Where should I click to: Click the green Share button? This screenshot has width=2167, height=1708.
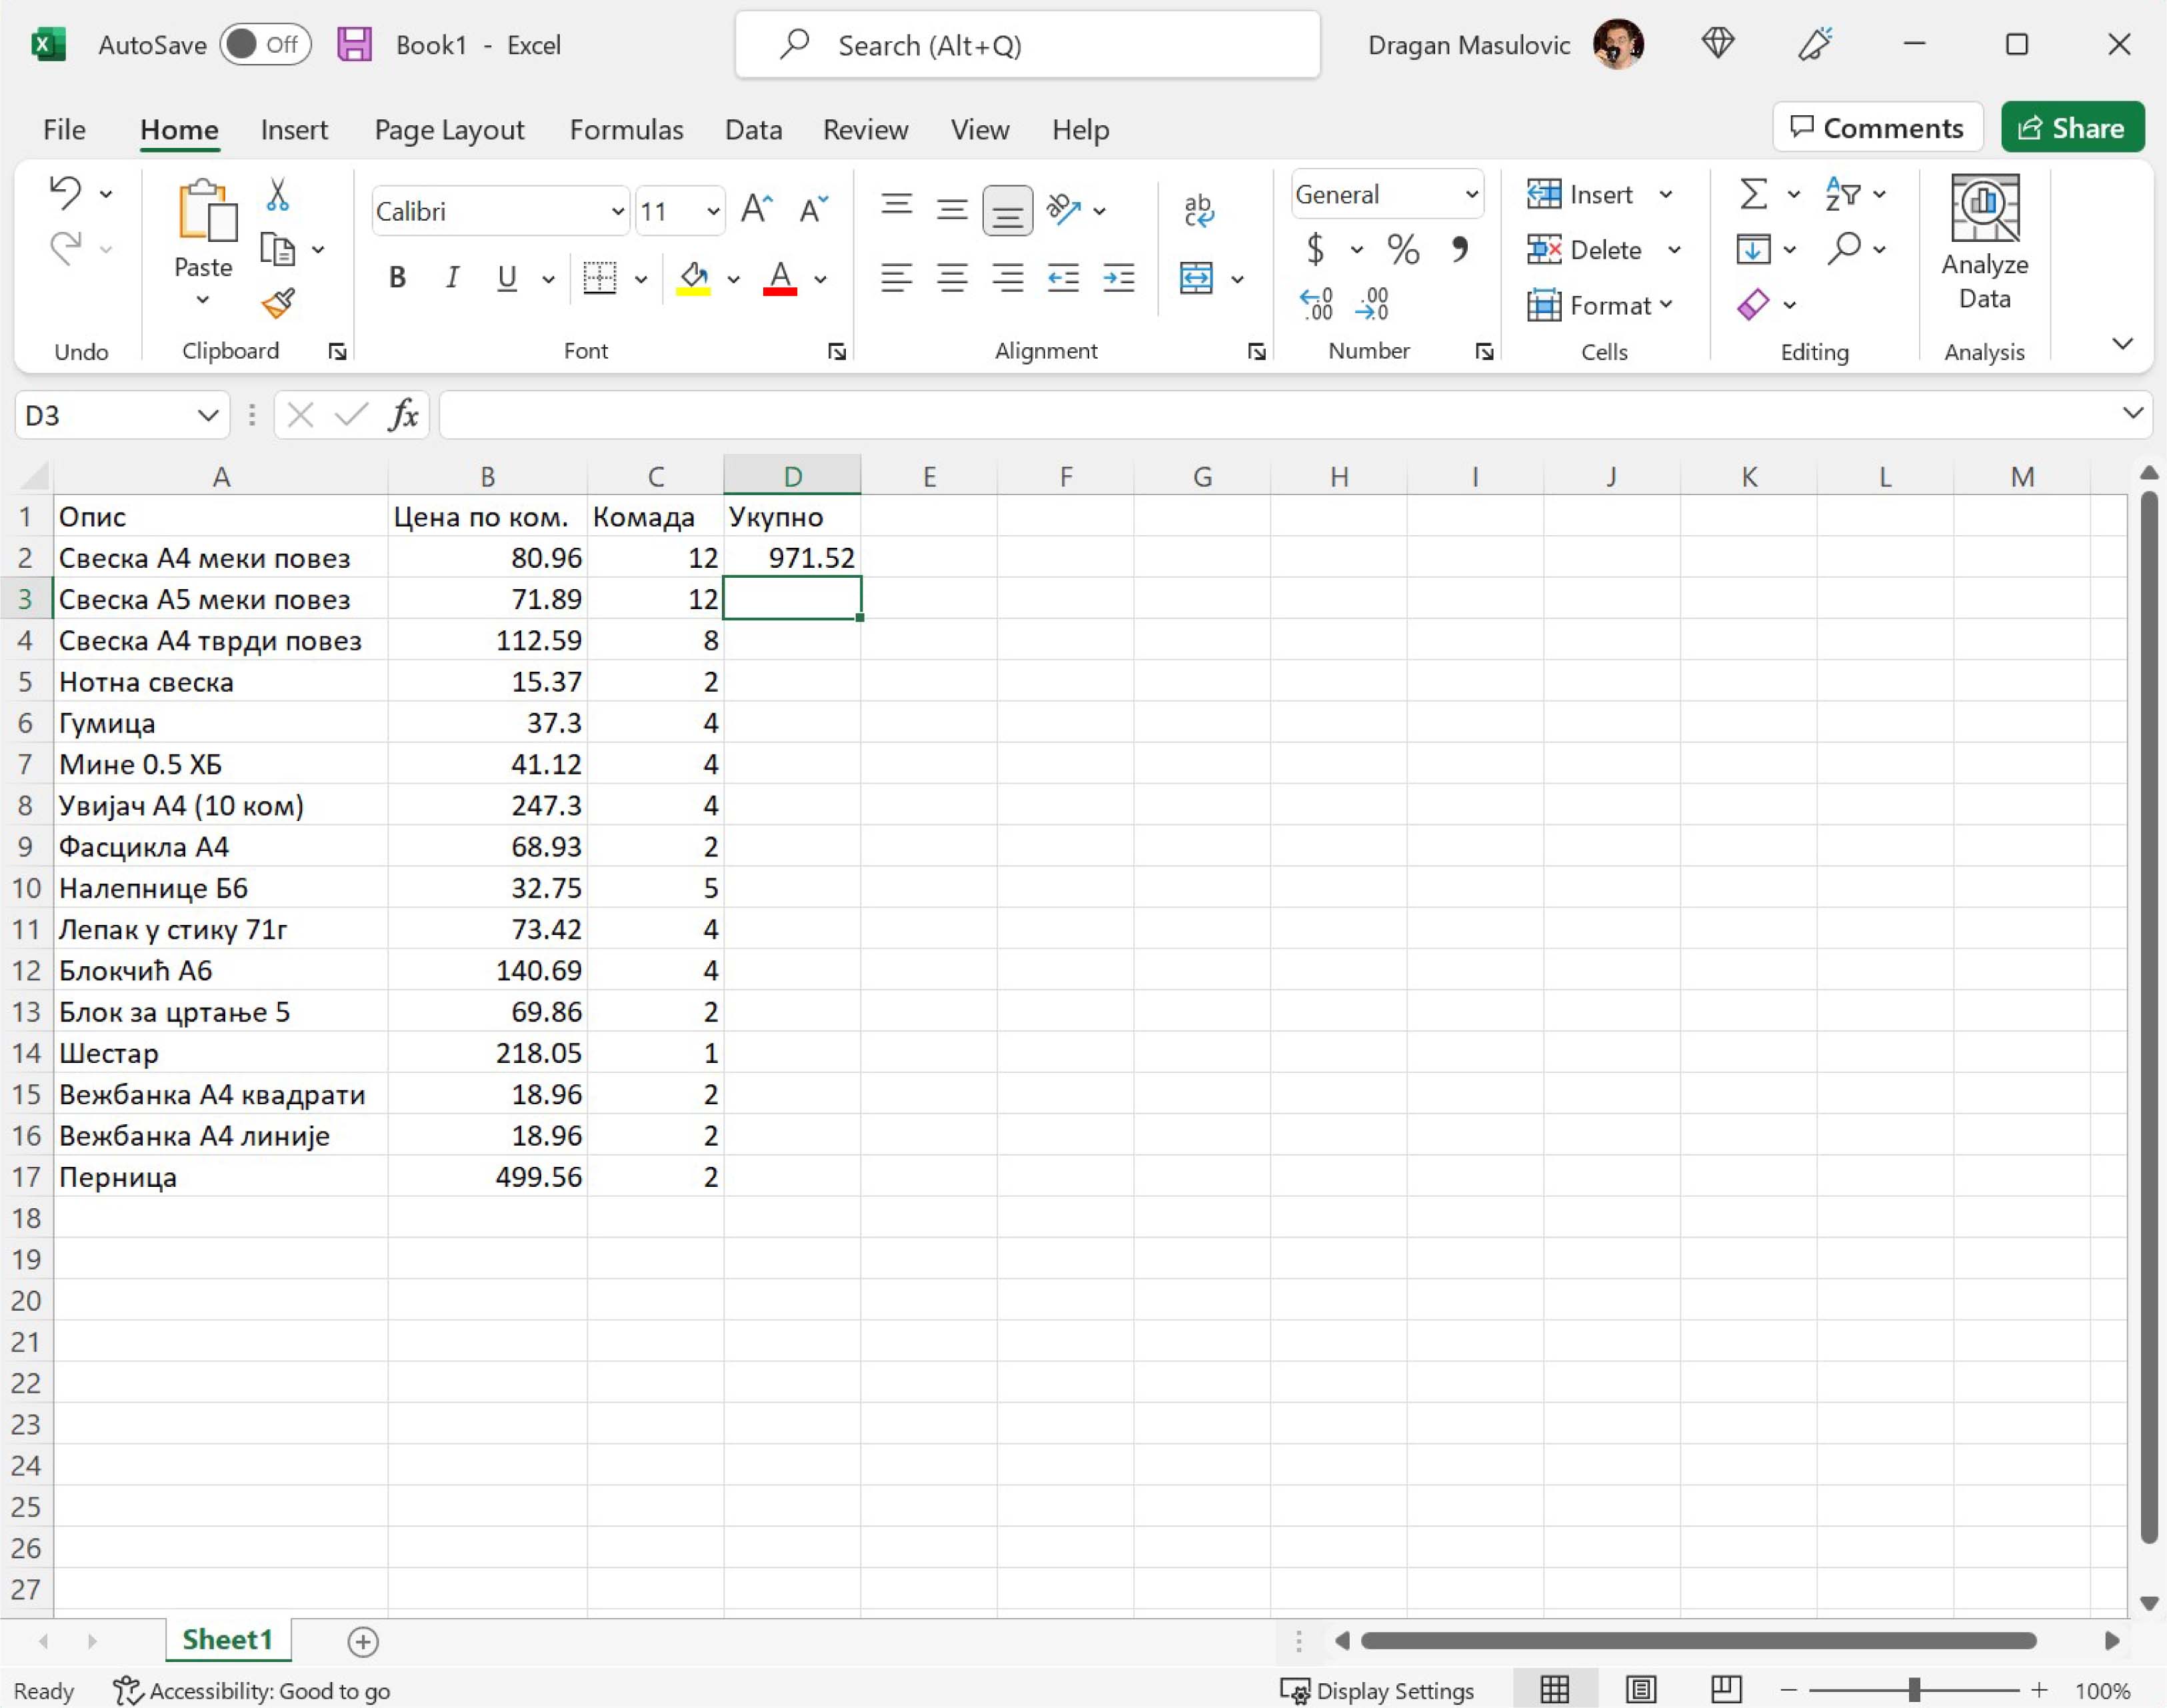[x=2072, y=128]
